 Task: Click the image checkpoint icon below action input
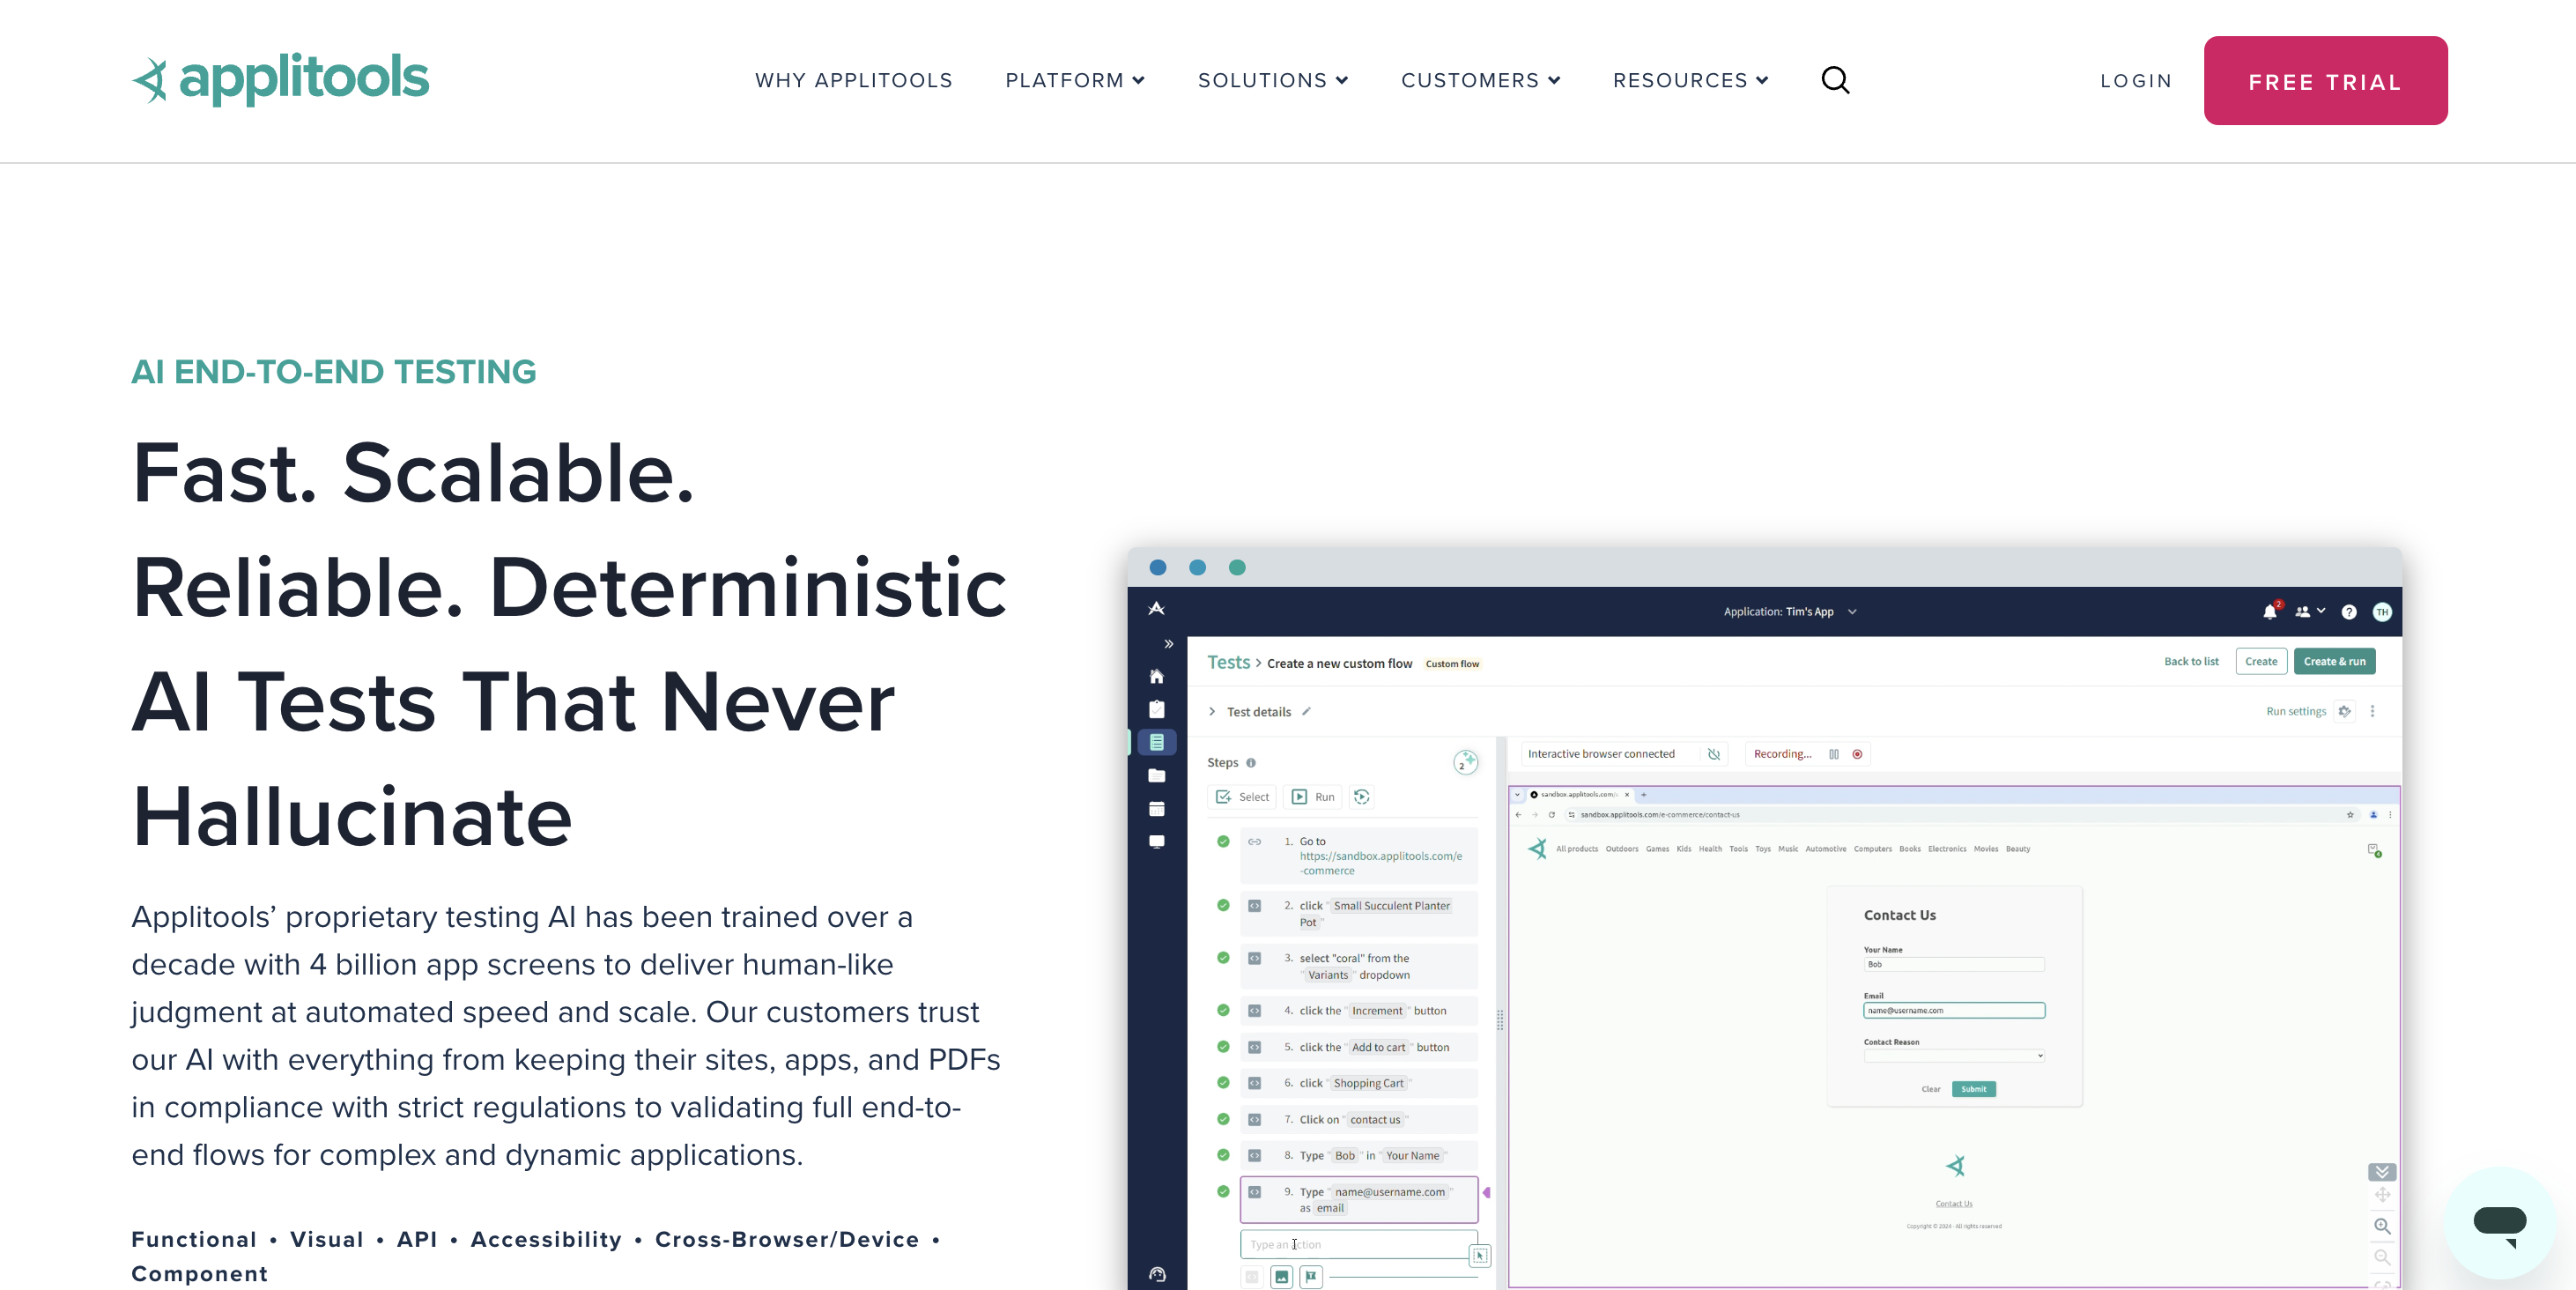[1280, 1276]
